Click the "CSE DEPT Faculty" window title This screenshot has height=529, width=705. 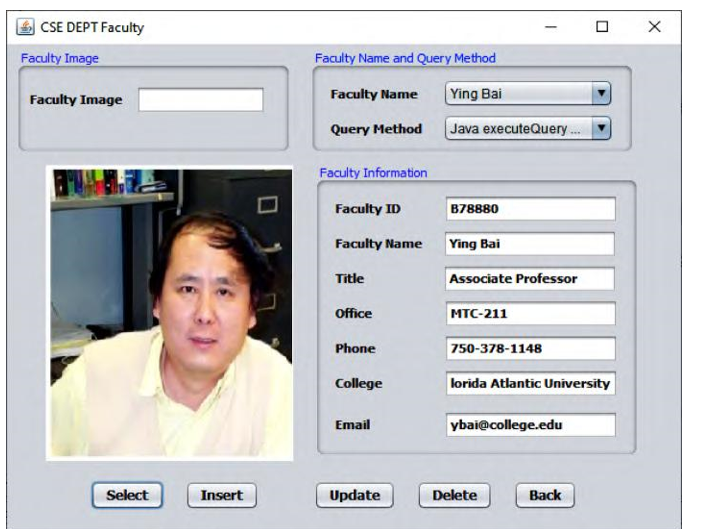[92, 27]
